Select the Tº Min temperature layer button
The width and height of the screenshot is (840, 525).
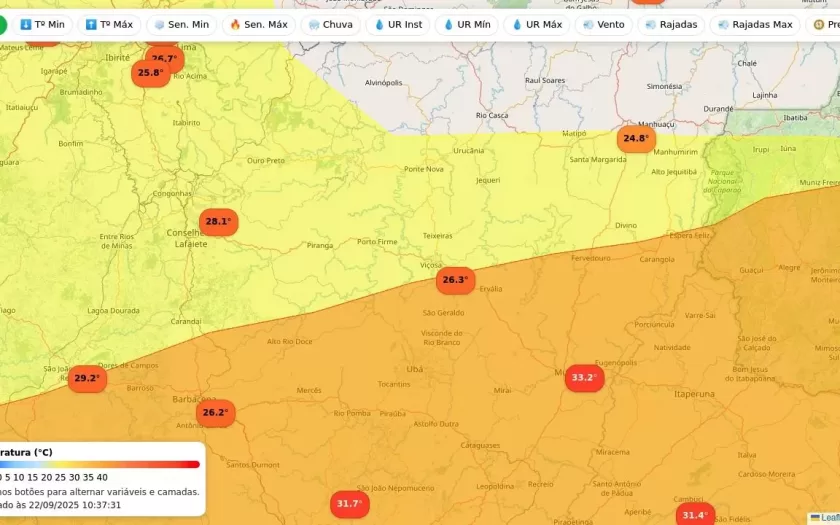coord(42,24)
